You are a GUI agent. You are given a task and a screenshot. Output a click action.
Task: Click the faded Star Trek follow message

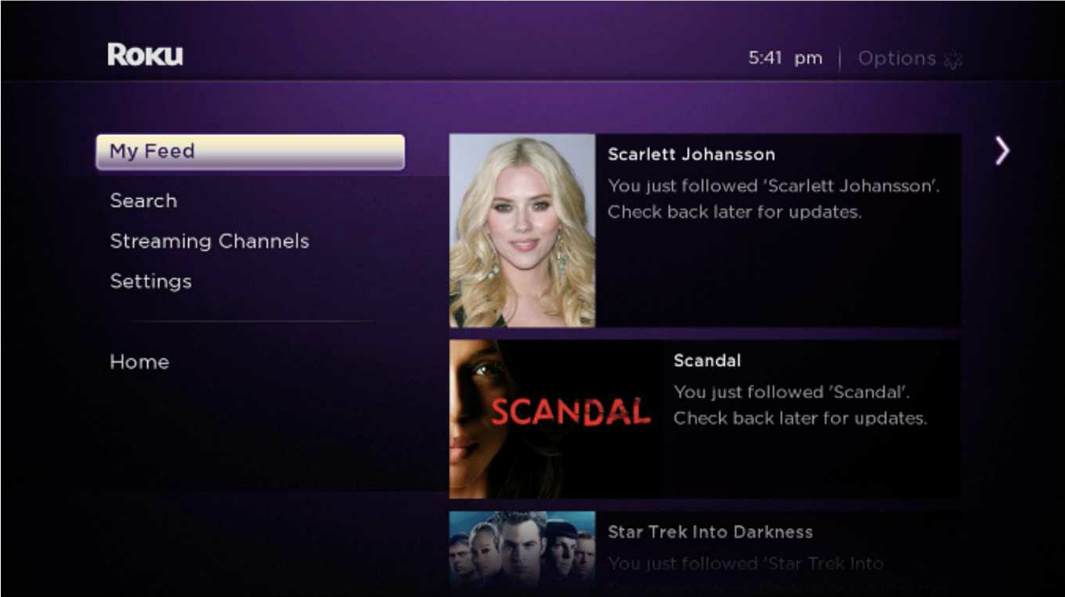coord(745,564)
